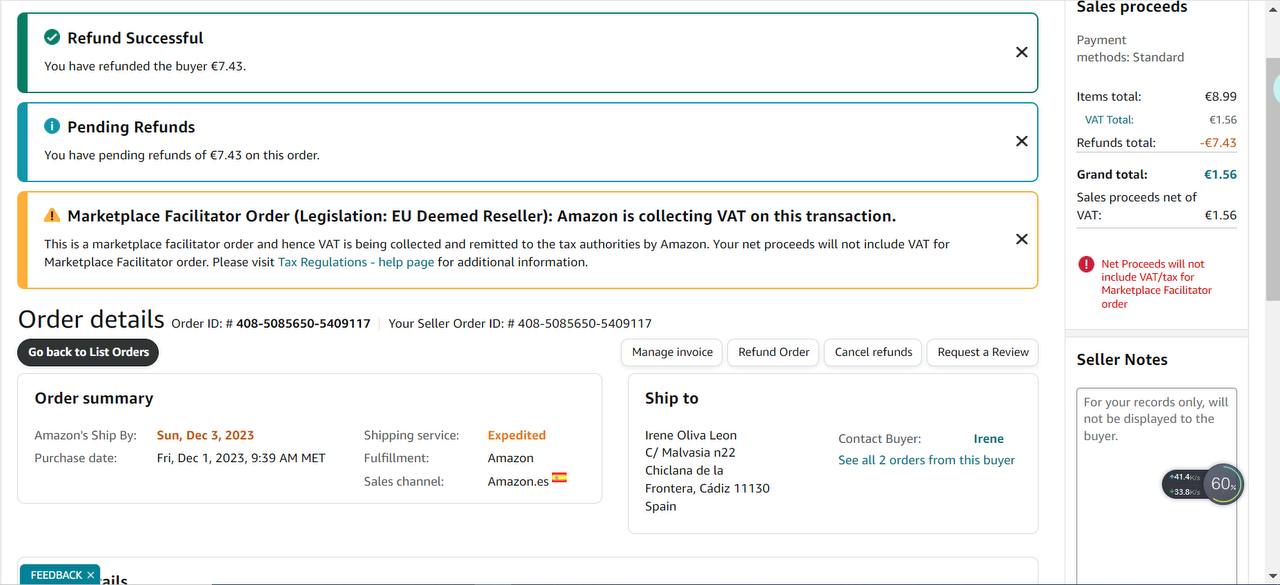The image size is (1280, 585).
Task: Dismiss the Refund Successful alert
Action: pos(1021,52)
